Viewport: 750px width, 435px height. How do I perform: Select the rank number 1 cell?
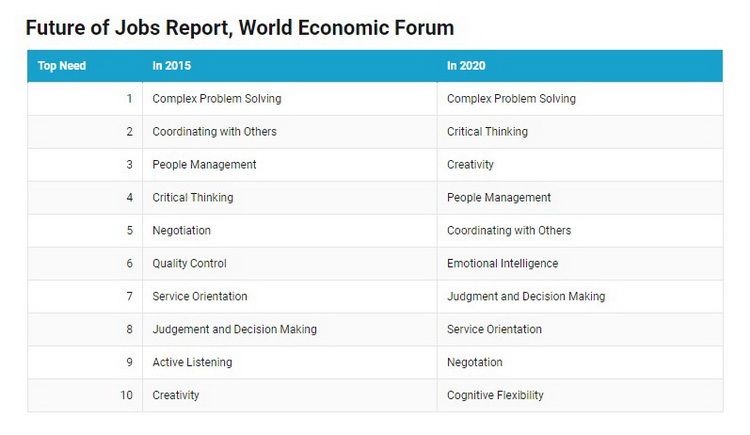coord(129,99)
